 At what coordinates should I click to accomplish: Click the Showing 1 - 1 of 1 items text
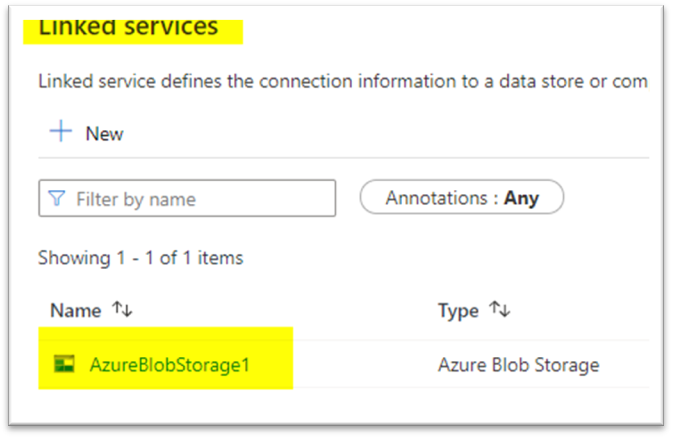pos(140,258)
